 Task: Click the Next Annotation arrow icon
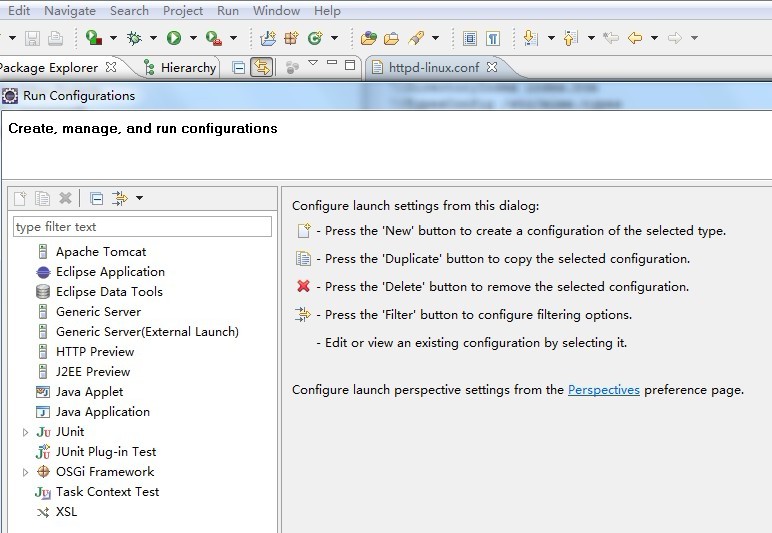pyautogui.click(x=531, y=38)
